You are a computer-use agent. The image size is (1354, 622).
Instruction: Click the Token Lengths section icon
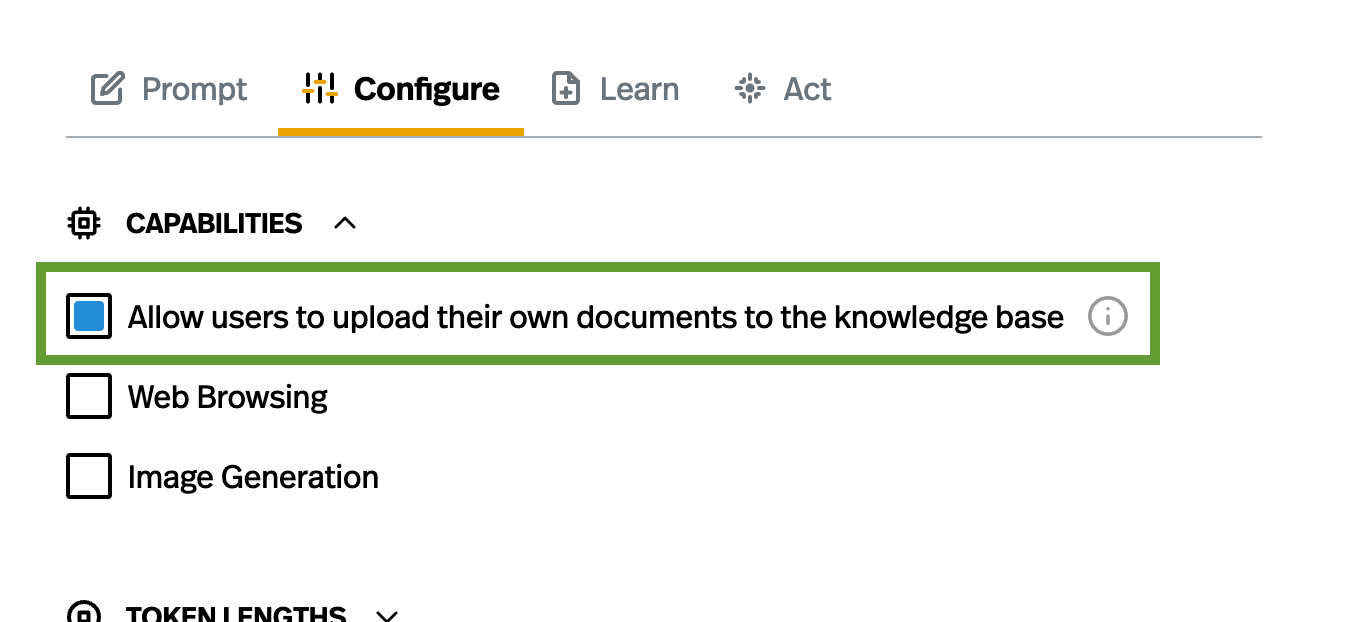point(84,613)
